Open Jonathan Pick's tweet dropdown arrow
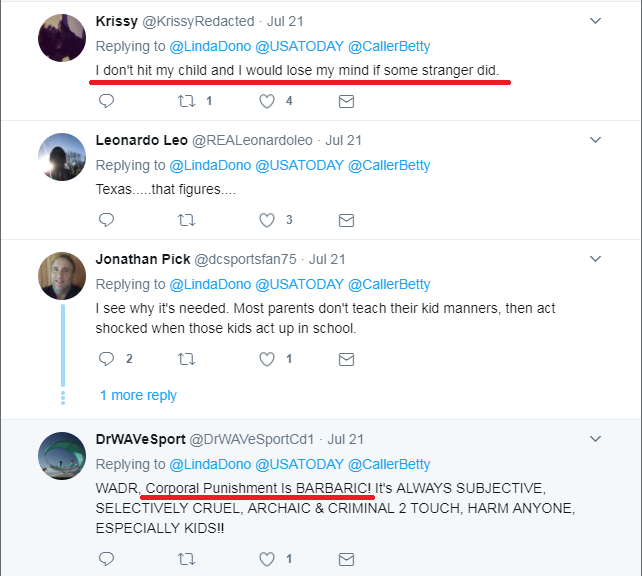Viewport: 642px width, 576px height. (x=596, y=258)
